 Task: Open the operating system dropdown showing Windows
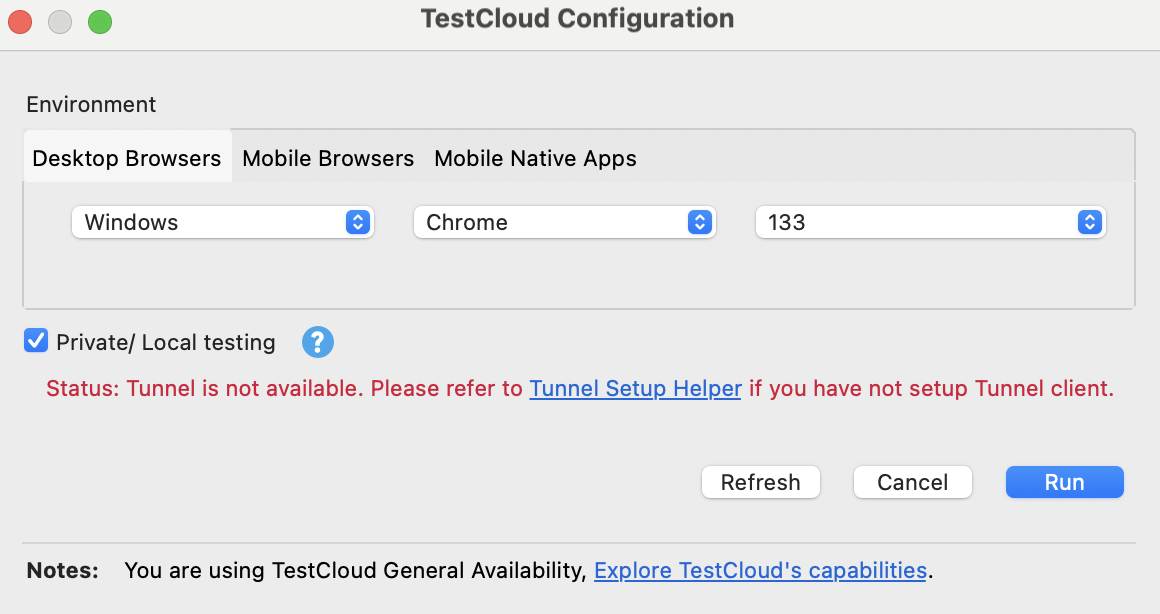click(222, 222)
